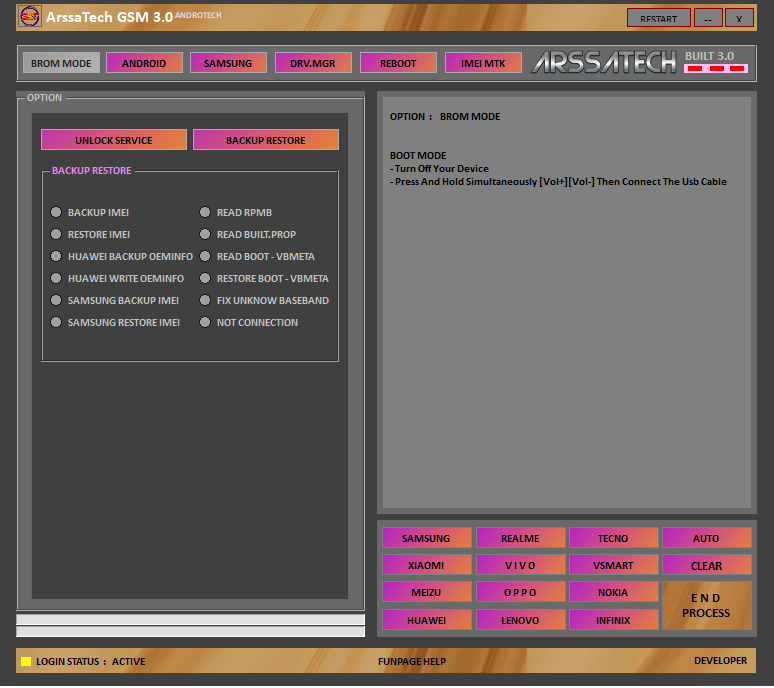Viewport: 774px width, 688px height.
Task: Switch to the BROM MODE tab
Action: pos(61,63)
